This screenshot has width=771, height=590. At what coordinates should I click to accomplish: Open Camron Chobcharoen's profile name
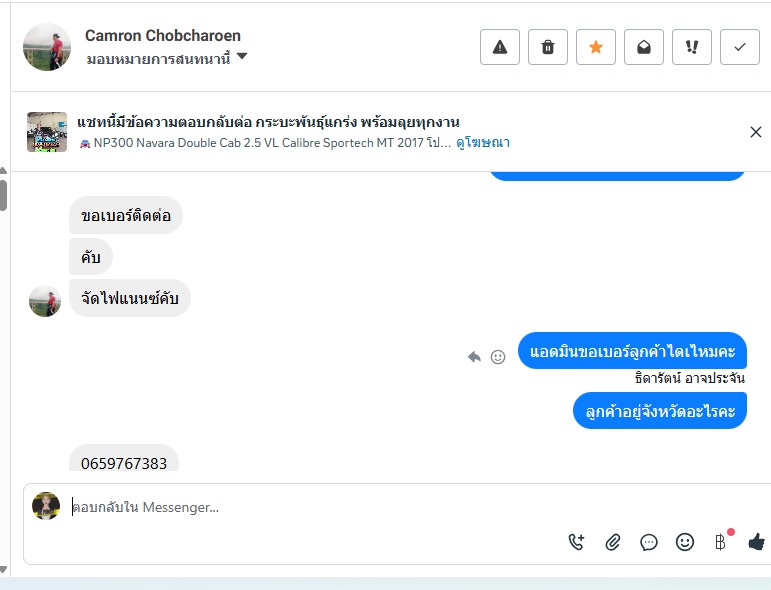coord(163,36)
